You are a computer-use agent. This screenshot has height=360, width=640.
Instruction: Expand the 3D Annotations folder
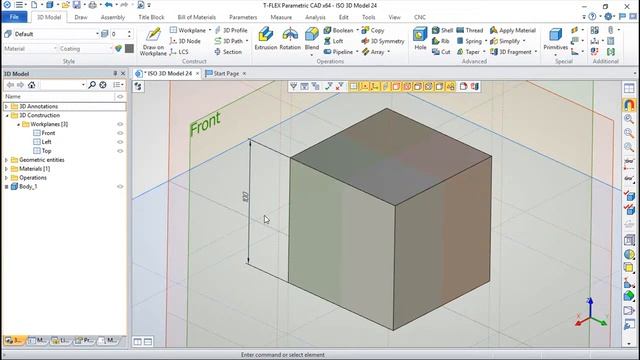pos(6,107)
